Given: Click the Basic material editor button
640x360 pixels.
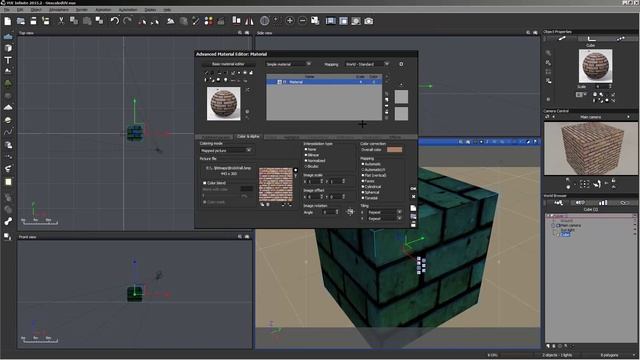Looking at the screenshot, I should [x=228, y=64].
